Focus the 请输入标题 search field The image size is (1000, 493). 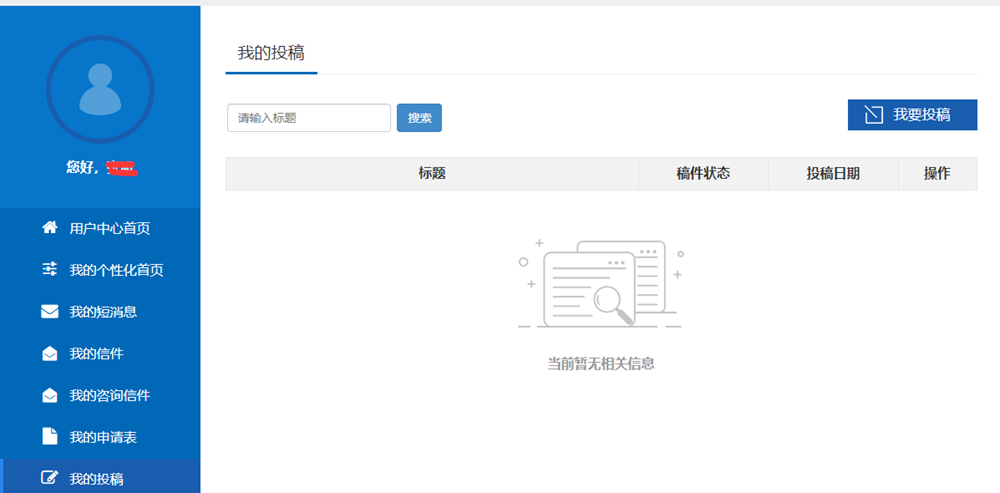(308, 118)
